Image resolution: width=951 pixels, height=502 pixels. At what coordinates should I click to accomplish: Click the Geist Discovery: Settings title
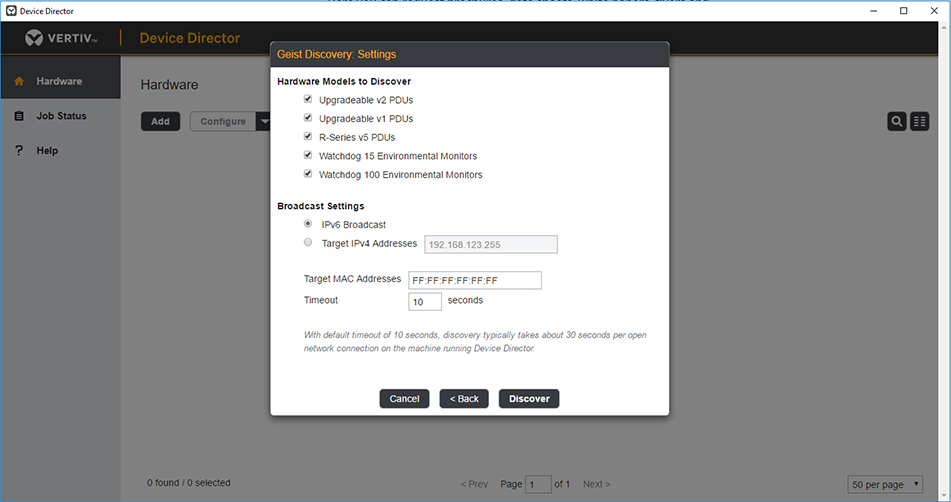(x=337, y=54)
